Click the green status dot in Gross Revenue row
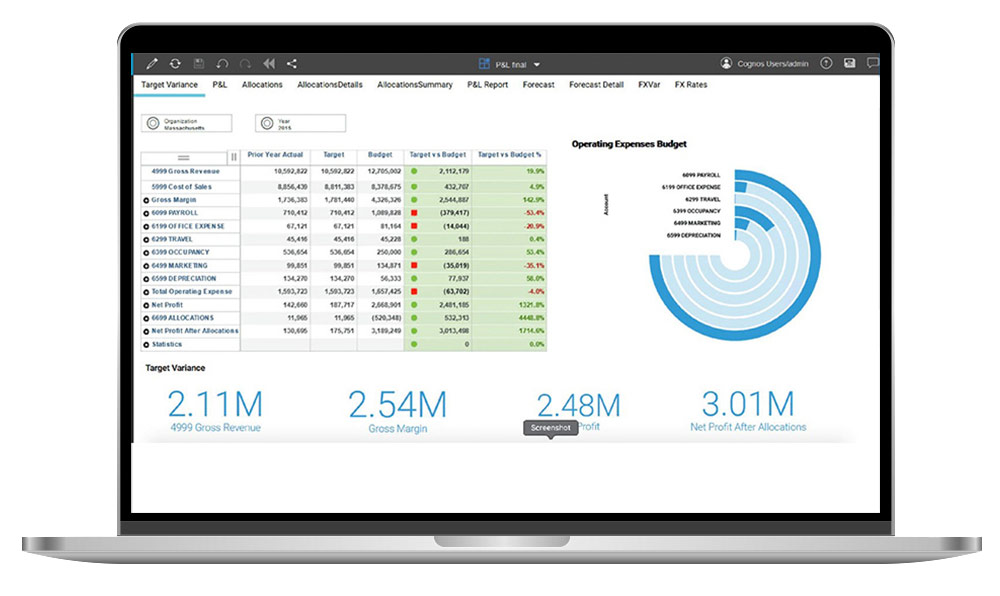 point(414,171)
